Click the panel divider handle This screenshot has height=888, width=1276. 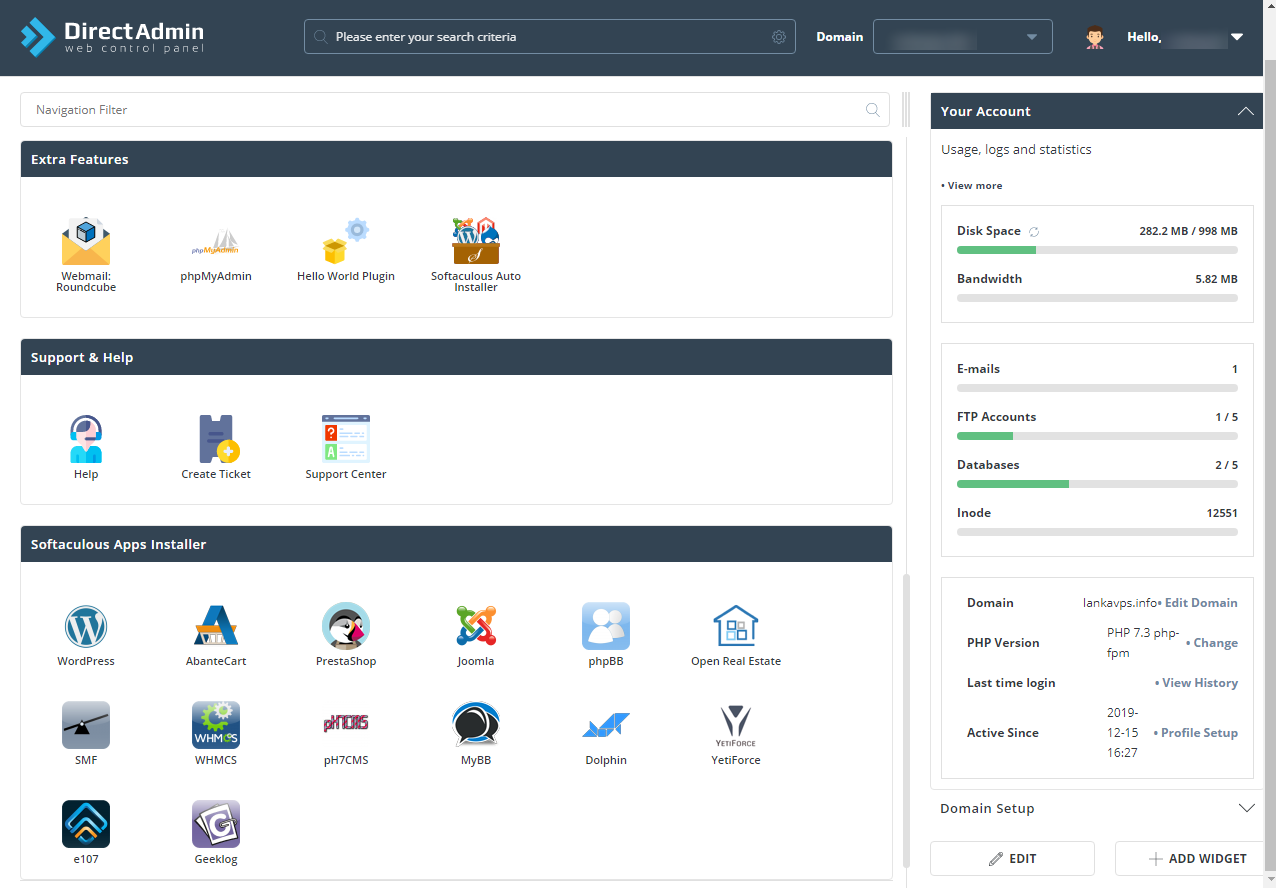point(906,110)
